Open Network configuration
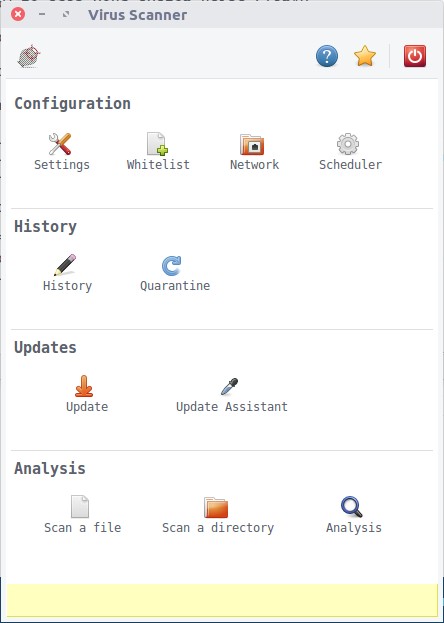 pyautogui.click(x=254, y=152)
